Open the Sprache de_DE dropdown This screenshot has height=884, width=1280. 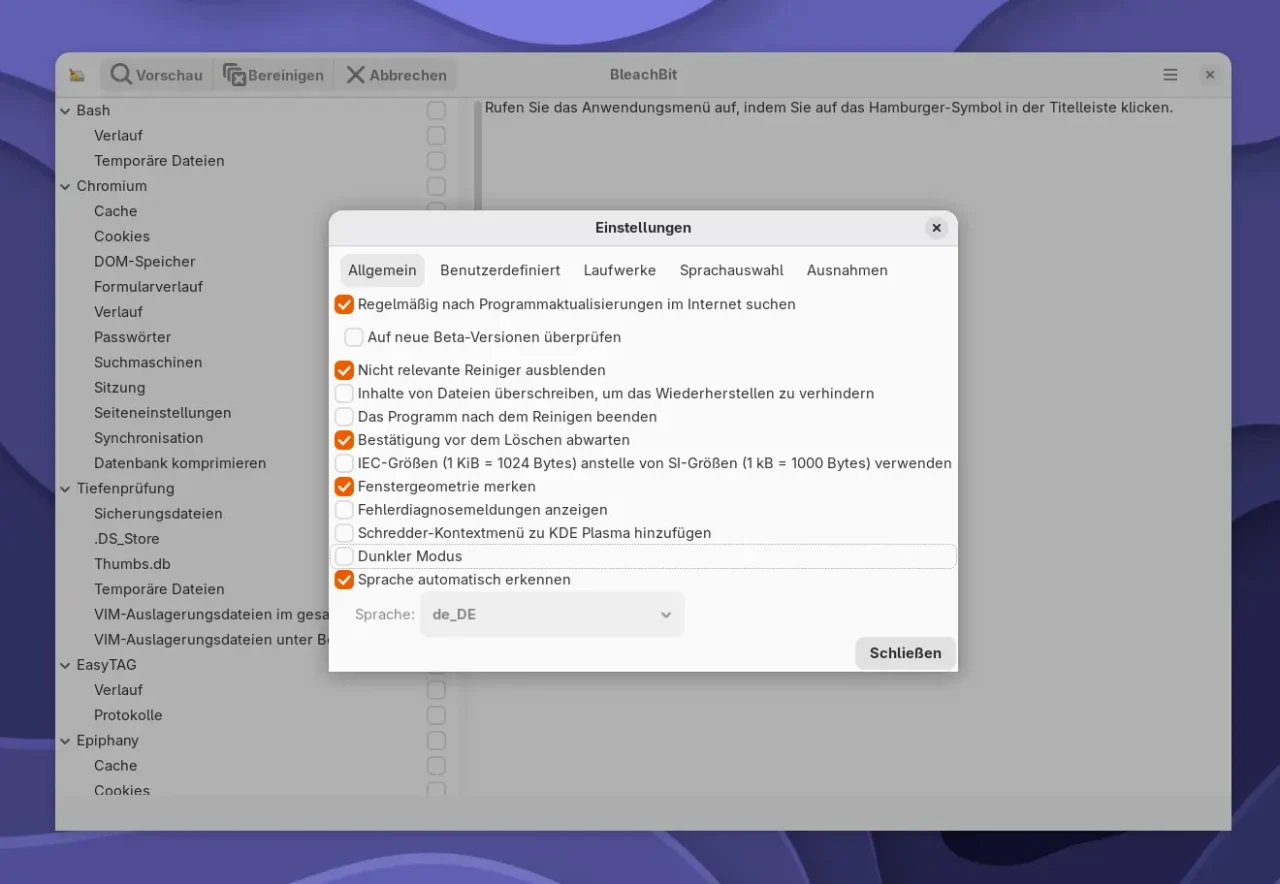552,614
